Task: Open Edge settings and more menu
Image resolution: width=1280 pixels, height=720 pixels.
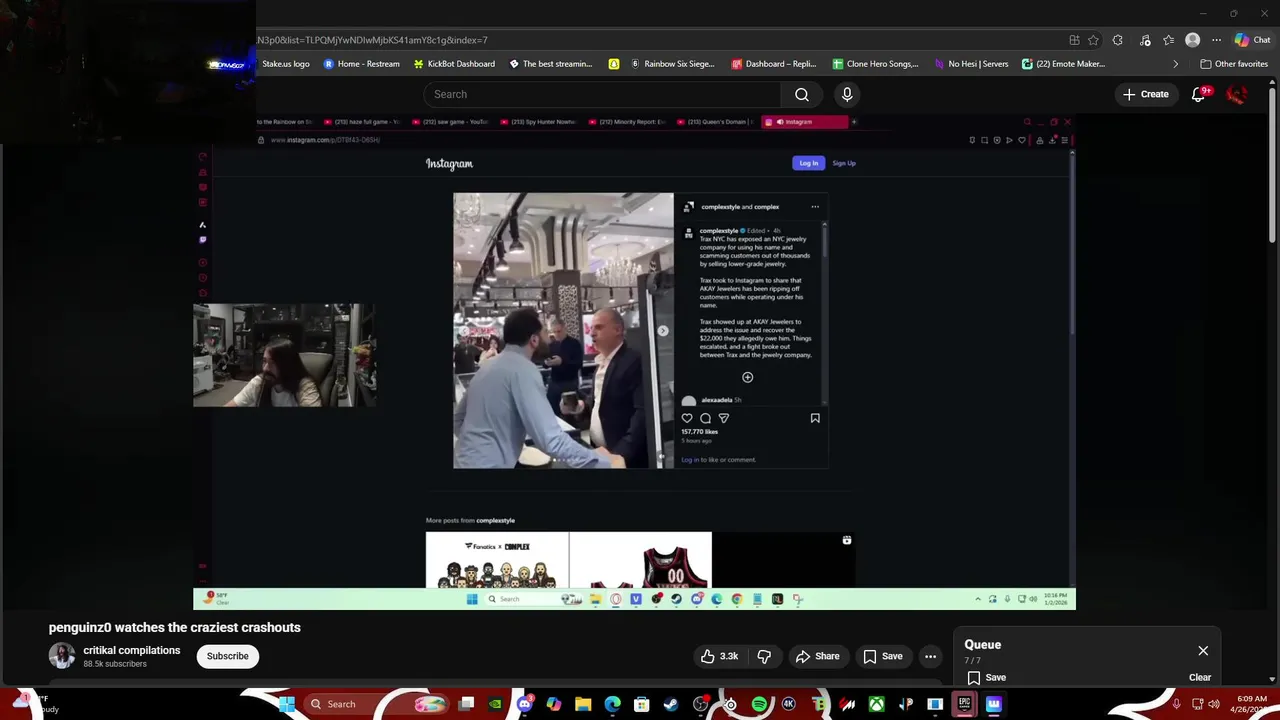Action: [x=1216, y=40]
